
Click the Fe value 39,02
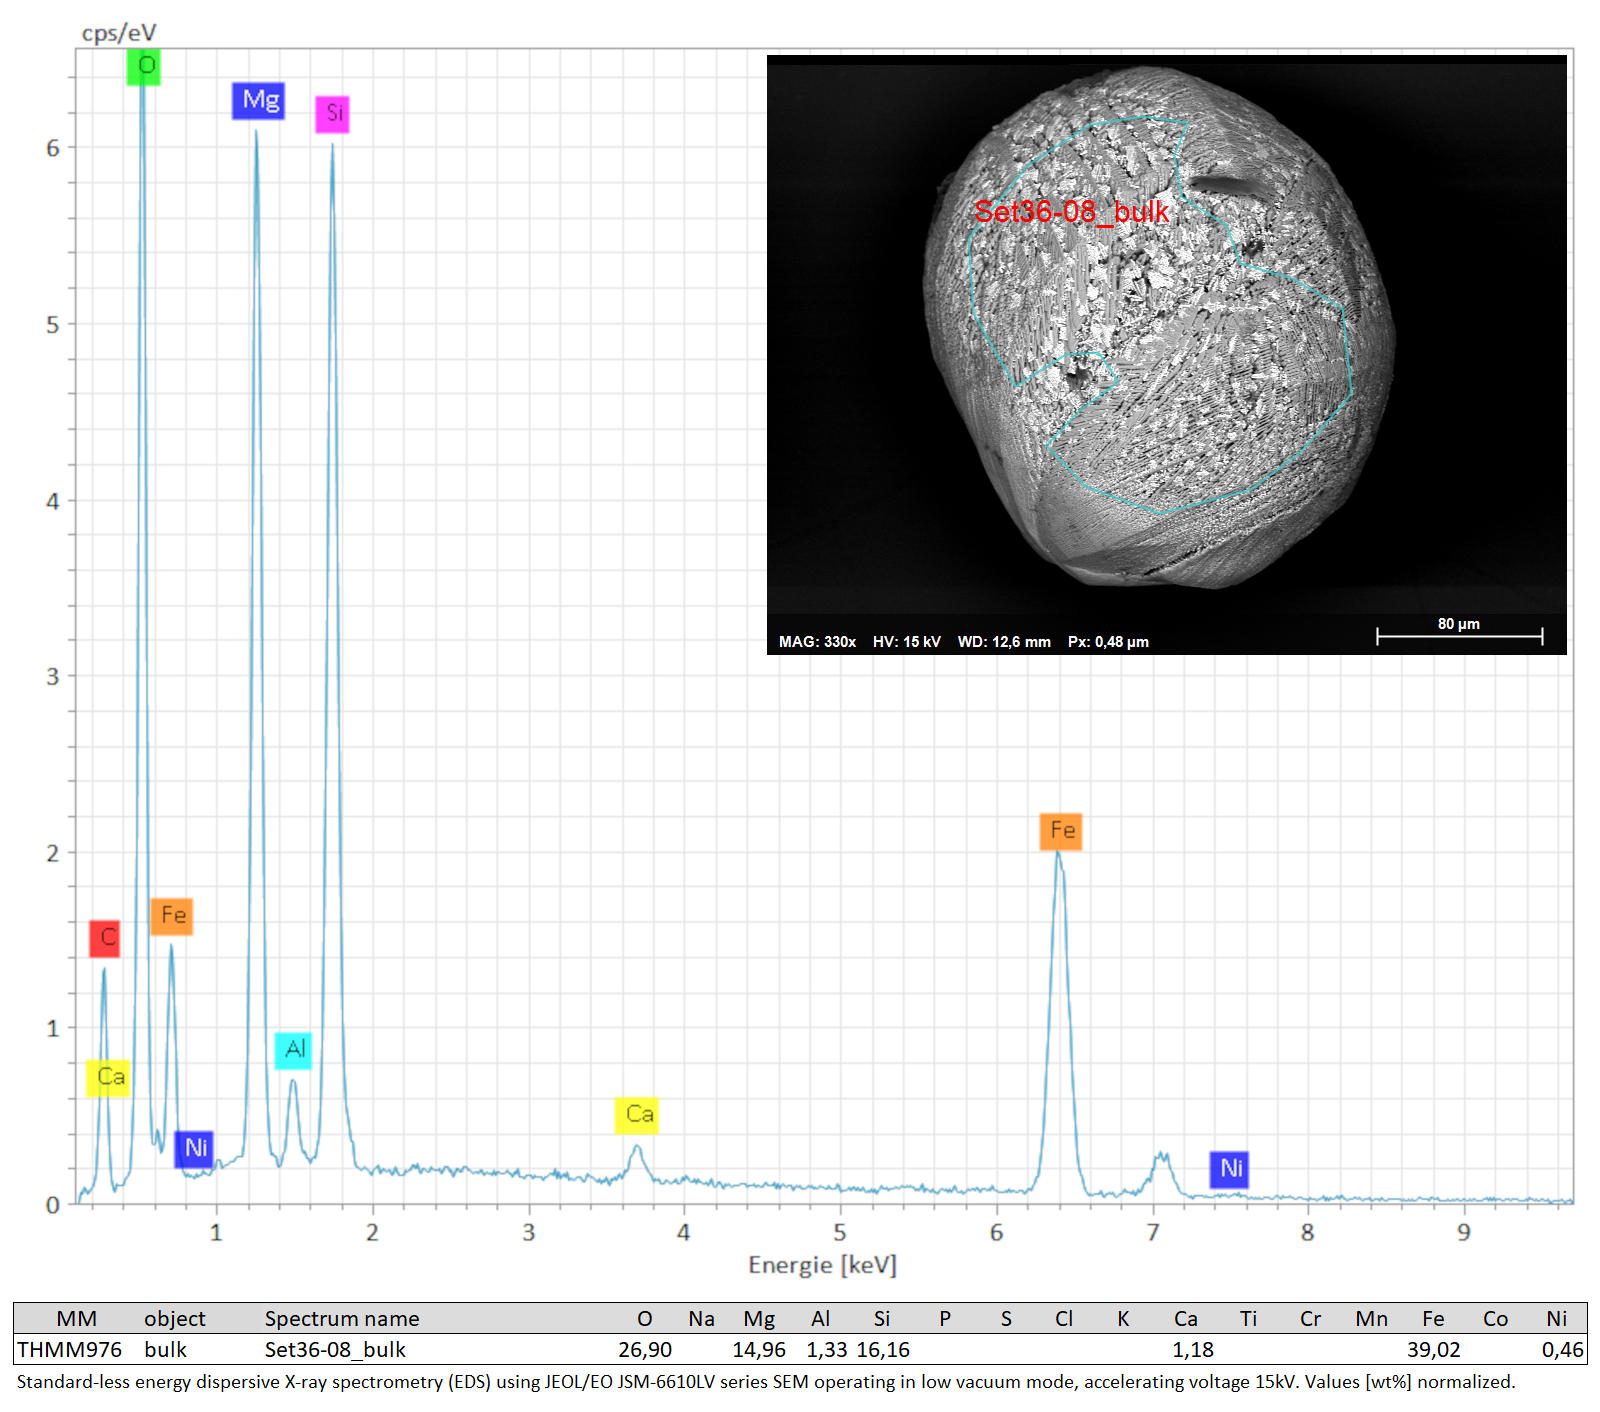pos(1434,1350)
